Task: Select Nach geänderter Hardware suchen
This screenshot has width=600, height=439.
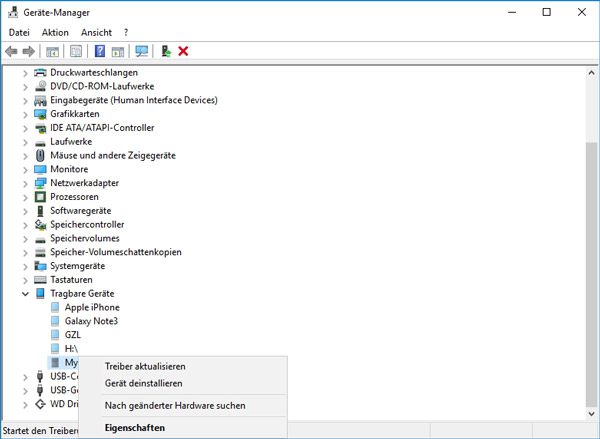Action: click(x=175, y=406)
